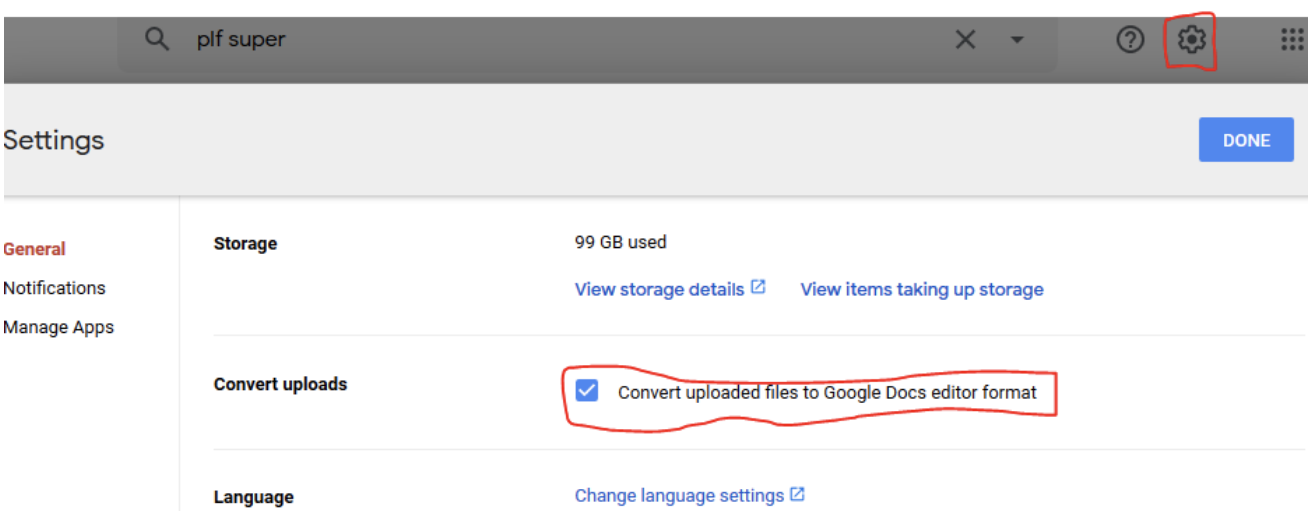
Task: Switch to the Notifications tab
Action: click(x=54, y=288)
